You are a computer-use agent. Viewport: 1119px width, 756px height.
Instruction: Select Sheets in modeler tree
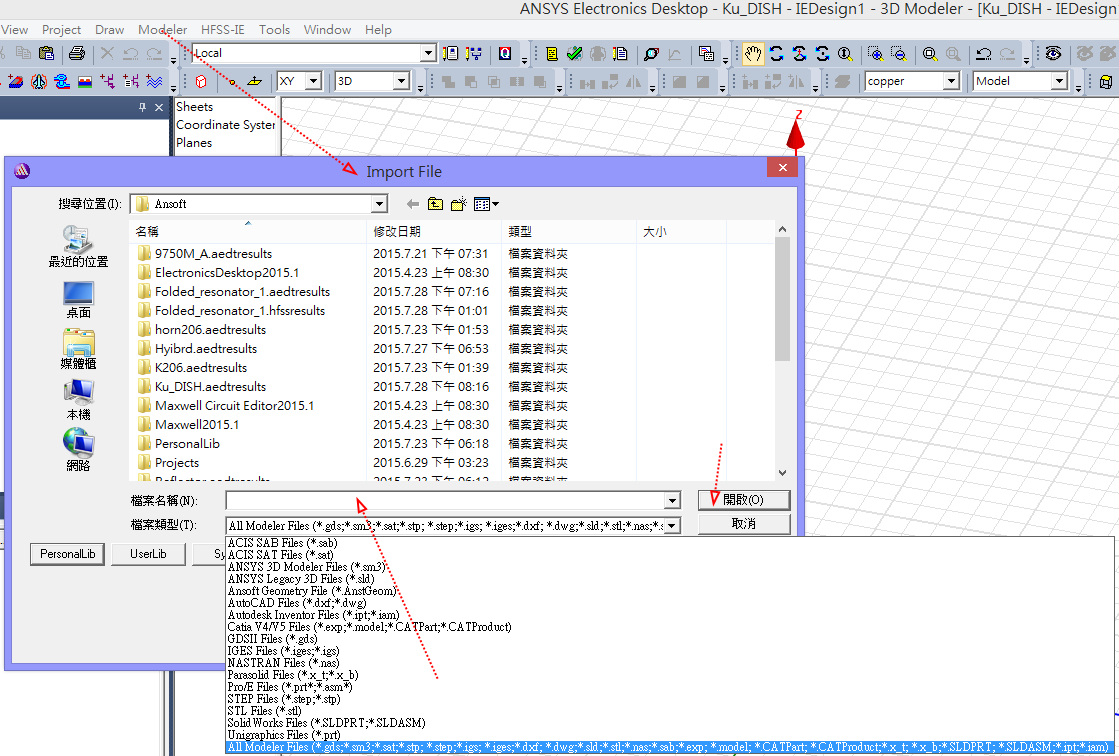click(x=195, y=106)
